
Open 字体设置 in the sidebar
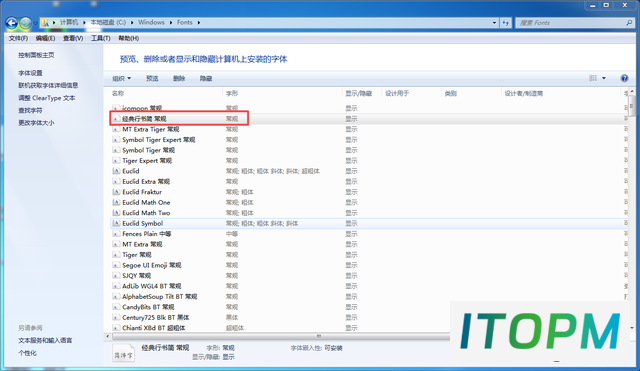coord(30,73)
